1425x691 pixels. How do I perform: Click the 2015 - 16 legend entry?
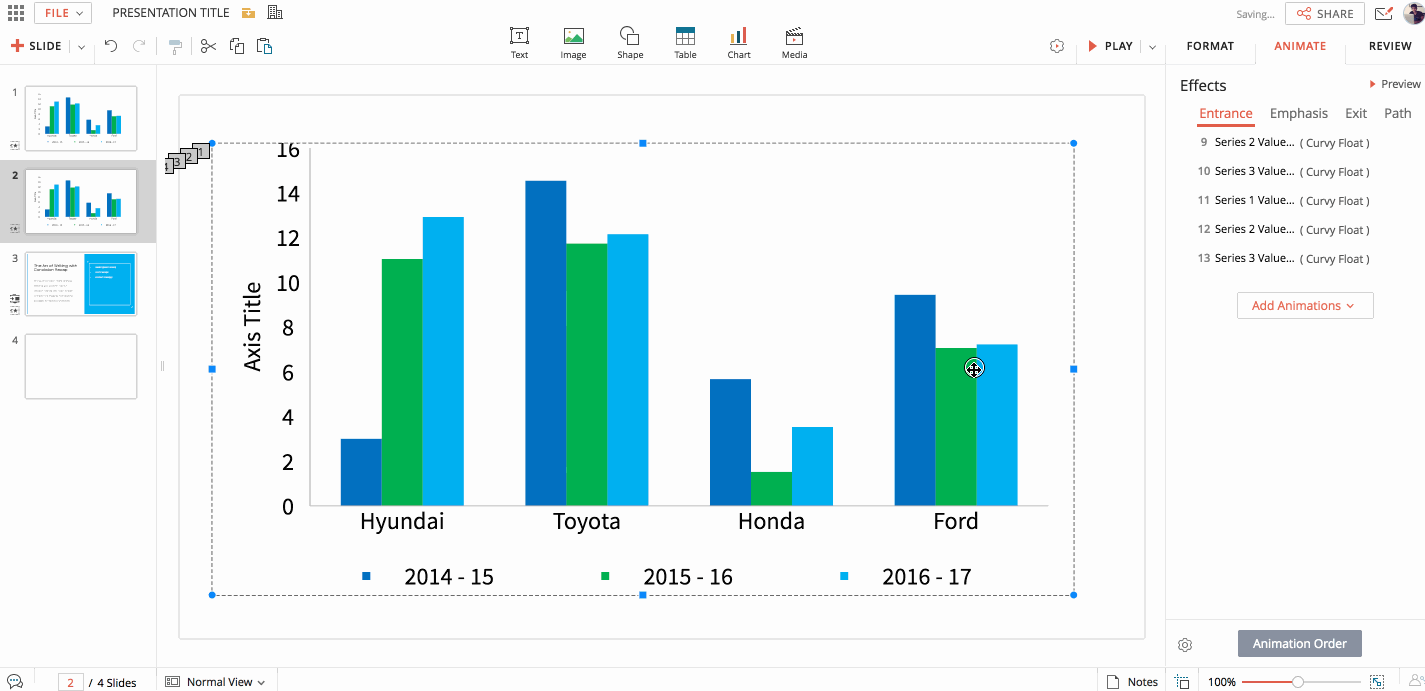click(x=667, y=577)
